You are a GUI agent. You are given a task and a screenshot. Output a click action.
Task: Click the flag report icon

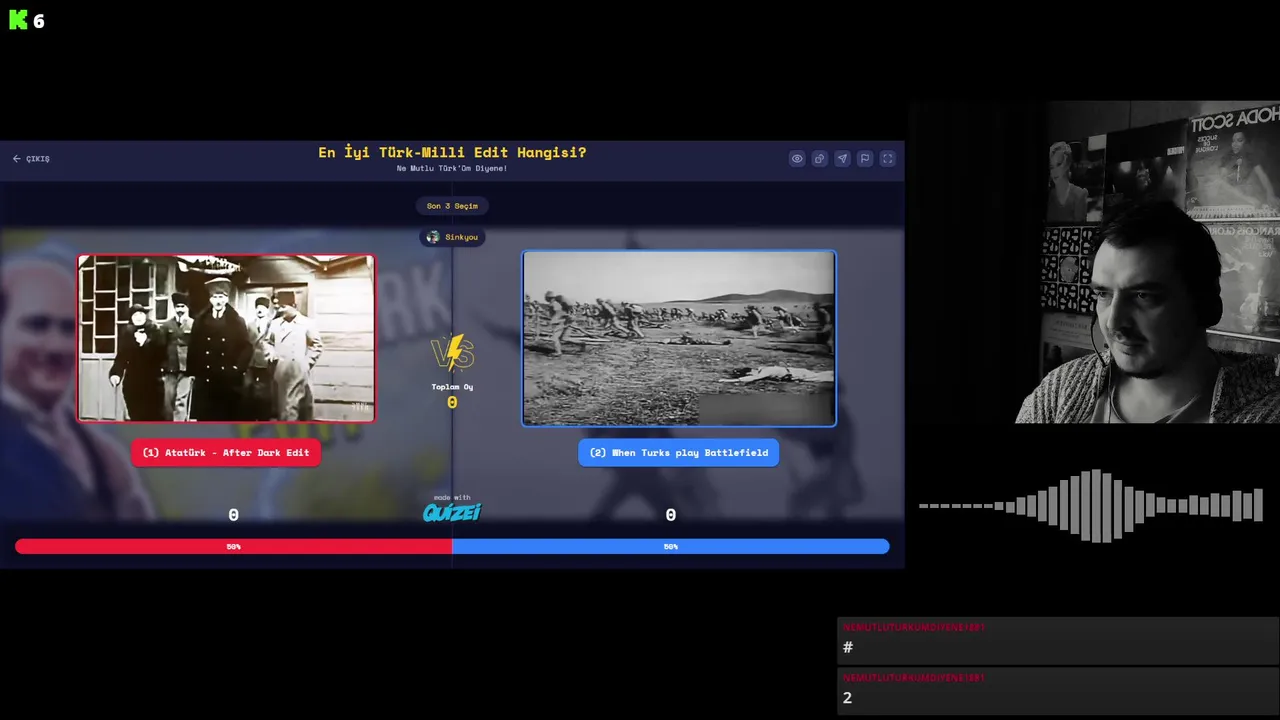[865, 158]
